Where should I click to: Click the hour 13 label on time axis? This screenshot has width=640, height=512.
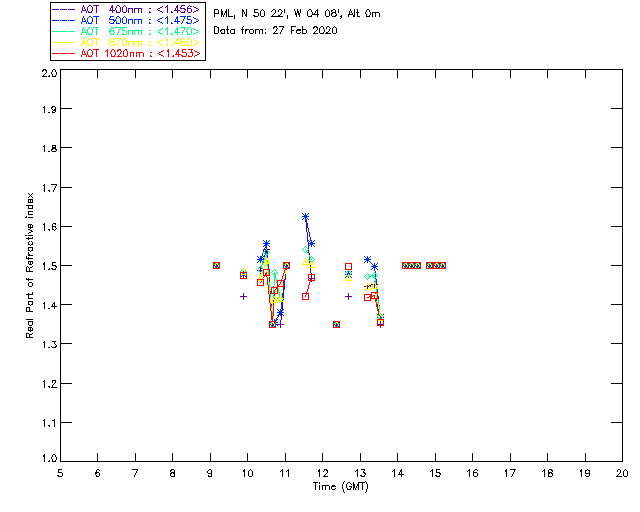click(360, 473)
